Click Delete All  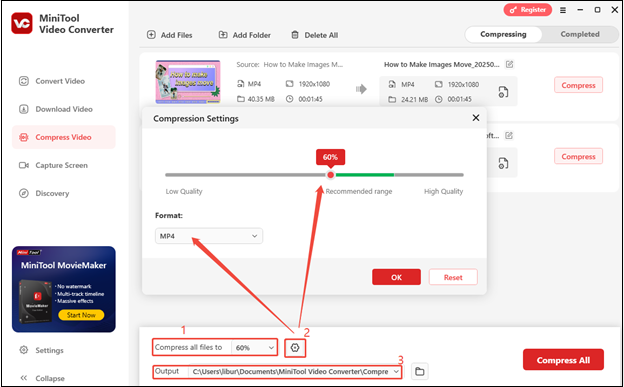pos(314,35)
